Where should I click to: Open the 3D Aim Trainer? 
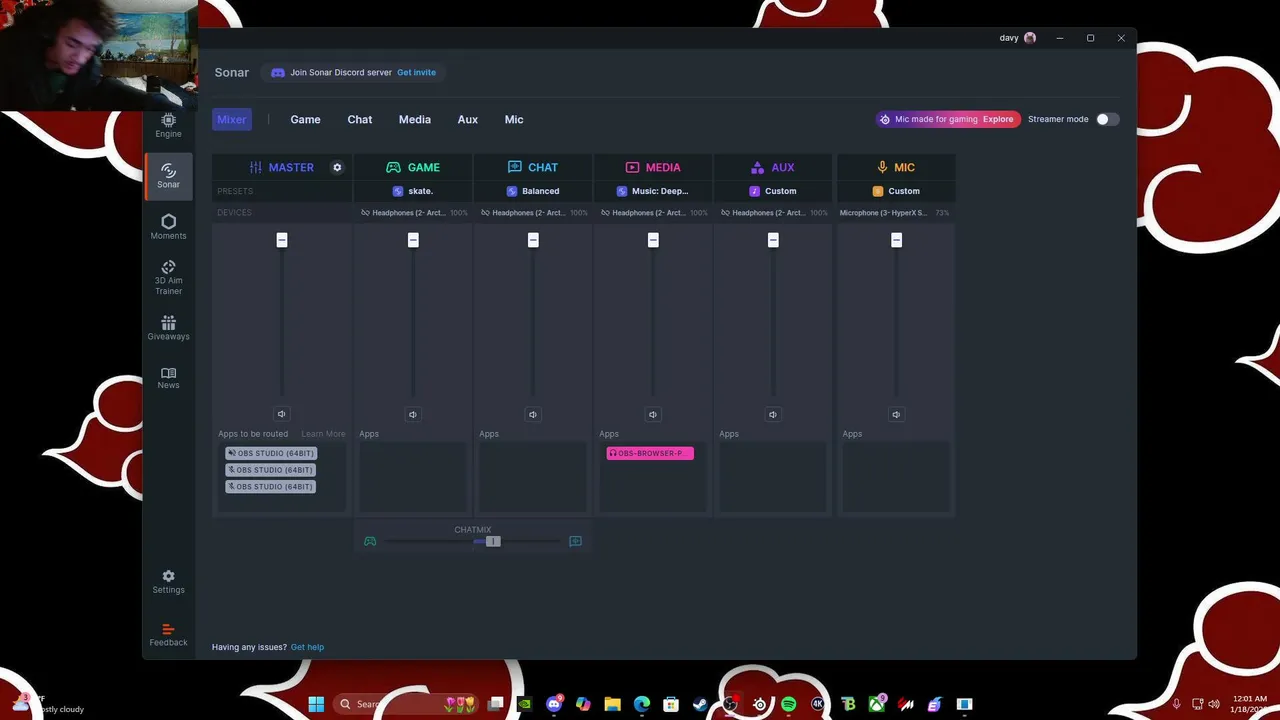click(x=168, y=277)
